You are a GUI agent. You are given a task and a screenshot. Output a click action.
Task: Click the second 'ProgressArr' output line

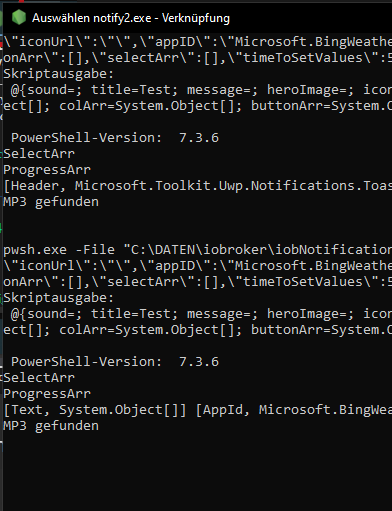(47, 394)
